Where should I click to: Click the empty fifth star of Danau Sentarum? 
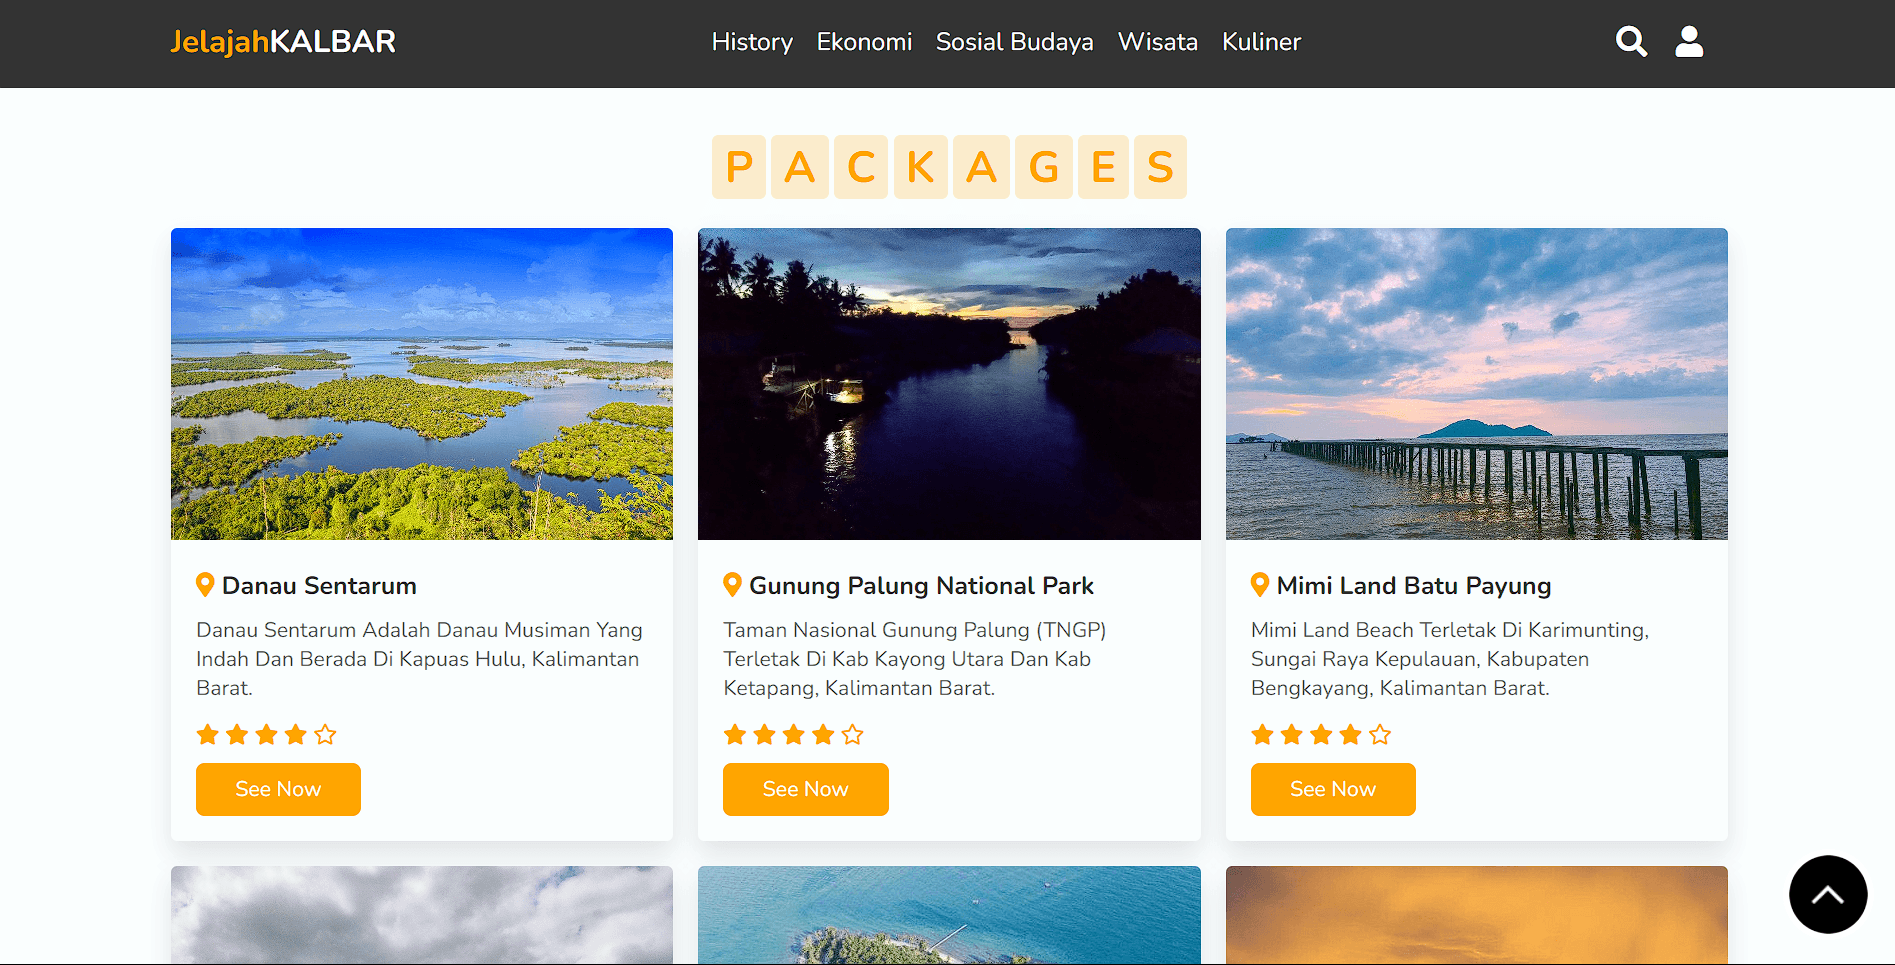click(325, 735)
